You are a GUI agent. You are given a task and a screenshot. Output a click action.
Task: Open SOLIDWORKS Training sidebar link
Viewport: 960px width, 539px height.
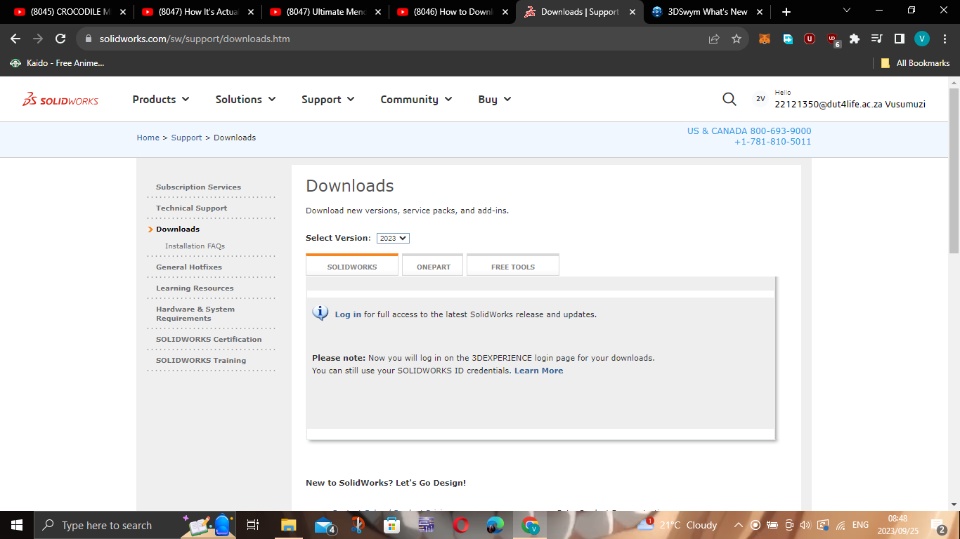pos(201,360)
